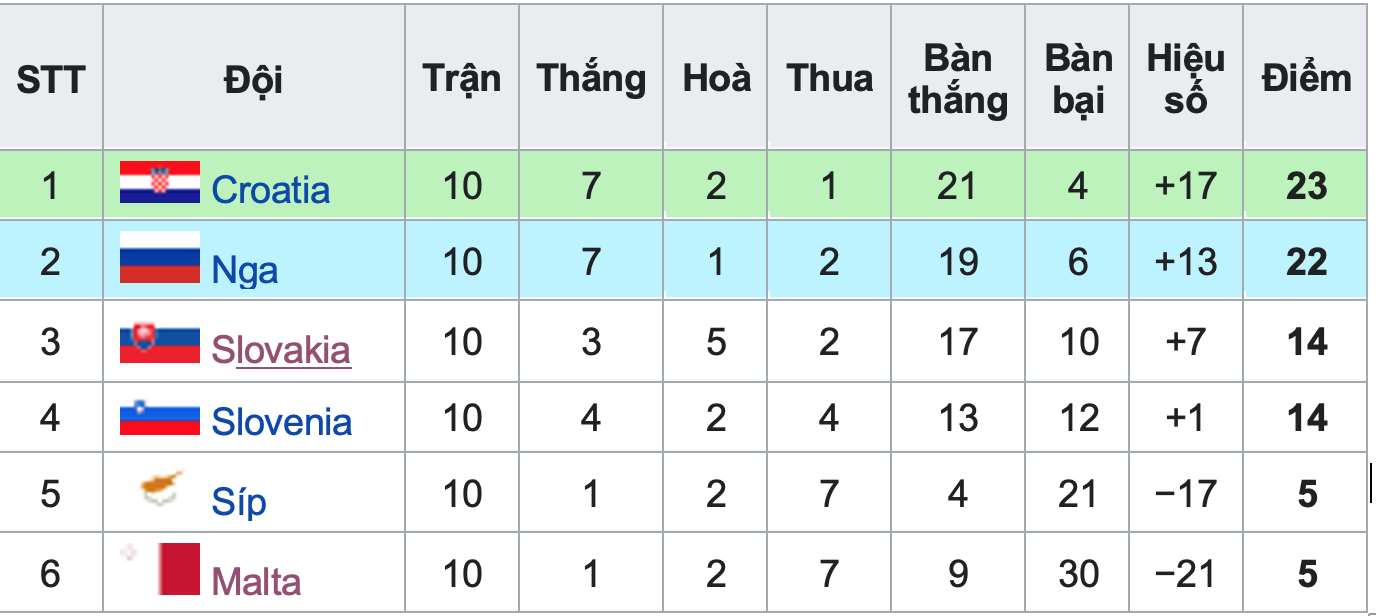
Task: Click the Bàn thắng column header
Action: point(958,78)
